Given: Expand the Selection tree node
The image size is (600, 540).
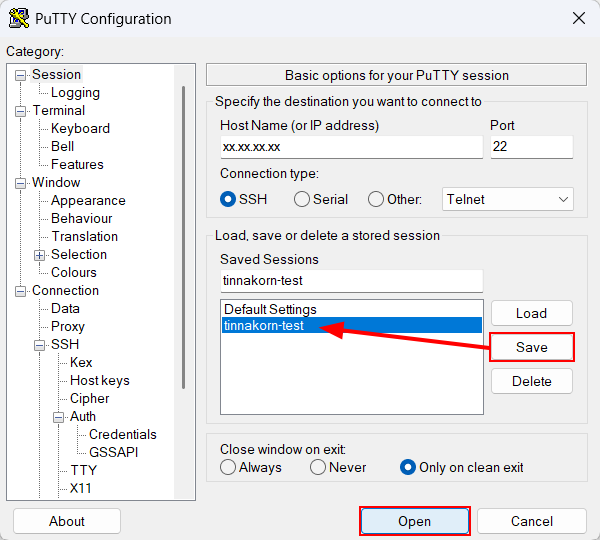Looking at the screenshot, I should [x=40, y=255].
